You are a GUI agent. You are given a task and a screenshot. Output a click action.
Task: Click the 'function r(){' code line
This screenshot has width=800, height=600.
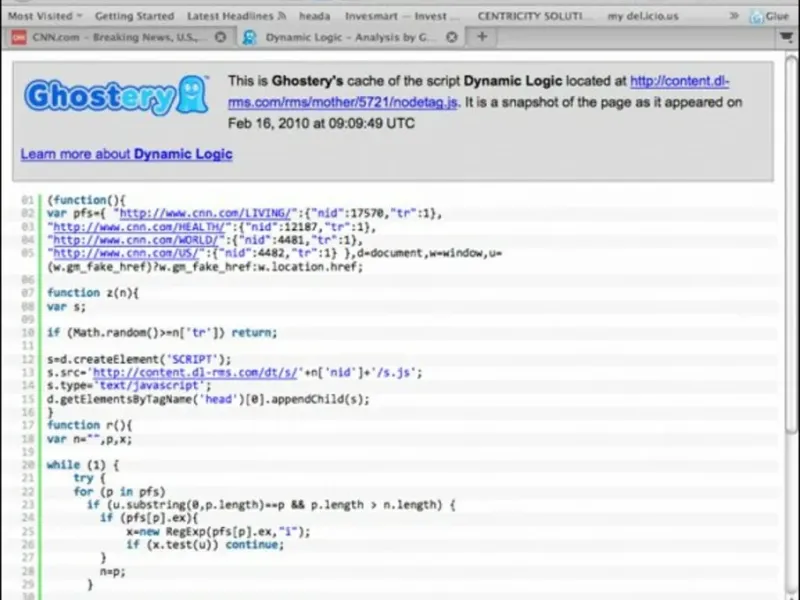coord(89,426)
